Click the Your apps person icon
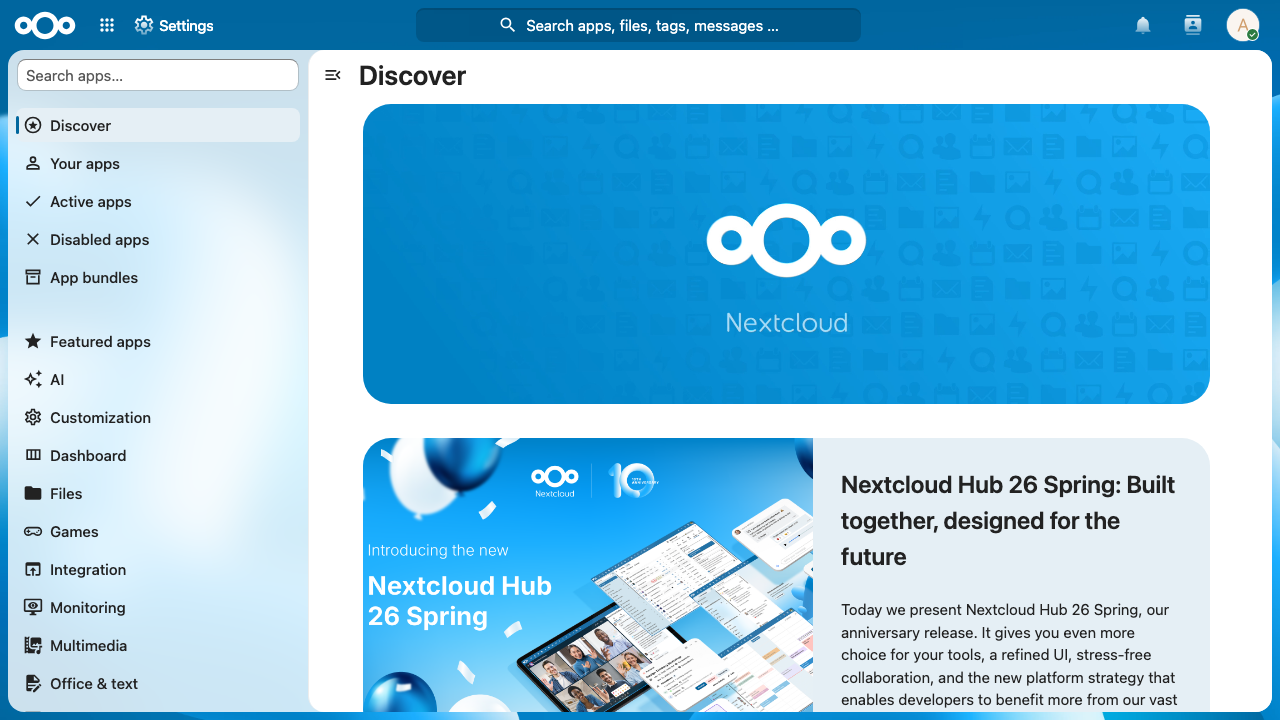1280x720 pixels. point(33,163)
